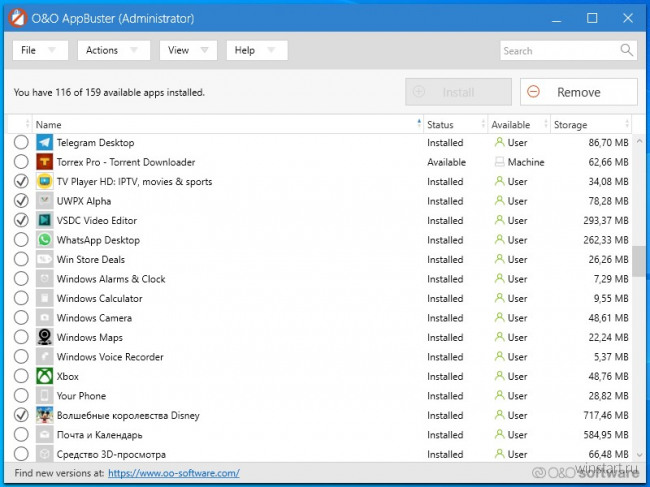Uncheck the Disney королевства checkbox
Image resolution: width=650 pixels, height=487 pixels.
click(21, 415)
